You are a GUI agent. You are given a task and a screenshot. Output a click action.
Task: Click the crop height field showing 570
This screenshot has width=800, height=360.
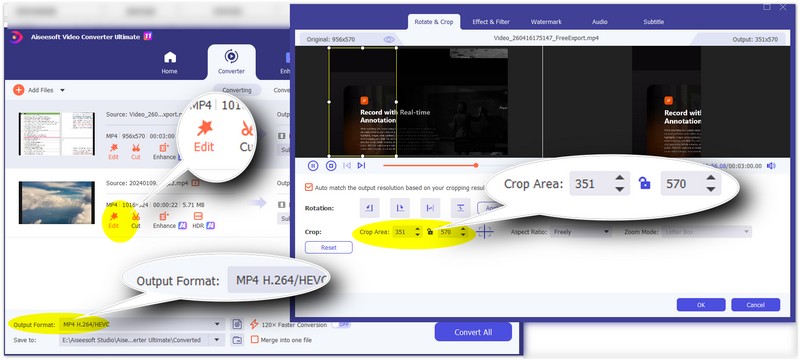(447, 232)
